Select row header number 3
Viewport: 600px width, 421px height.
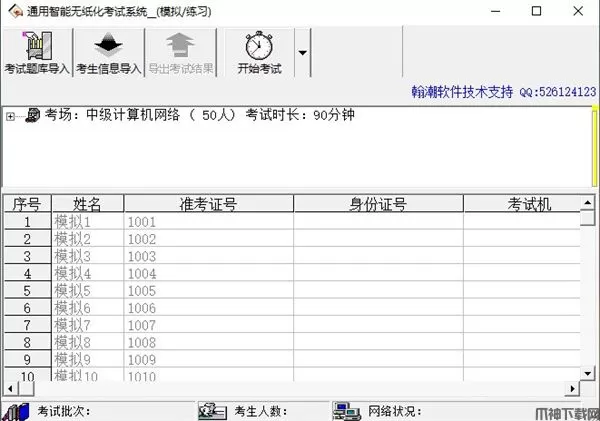27,256
